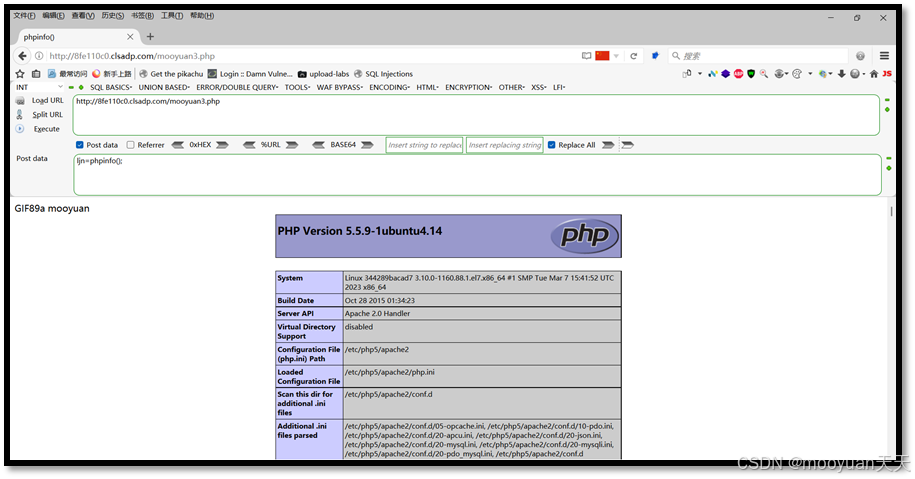This screenshot has width=915, height=479.
Task: Click the AdBlock Plus red icon
Action: tap(739, 74)
